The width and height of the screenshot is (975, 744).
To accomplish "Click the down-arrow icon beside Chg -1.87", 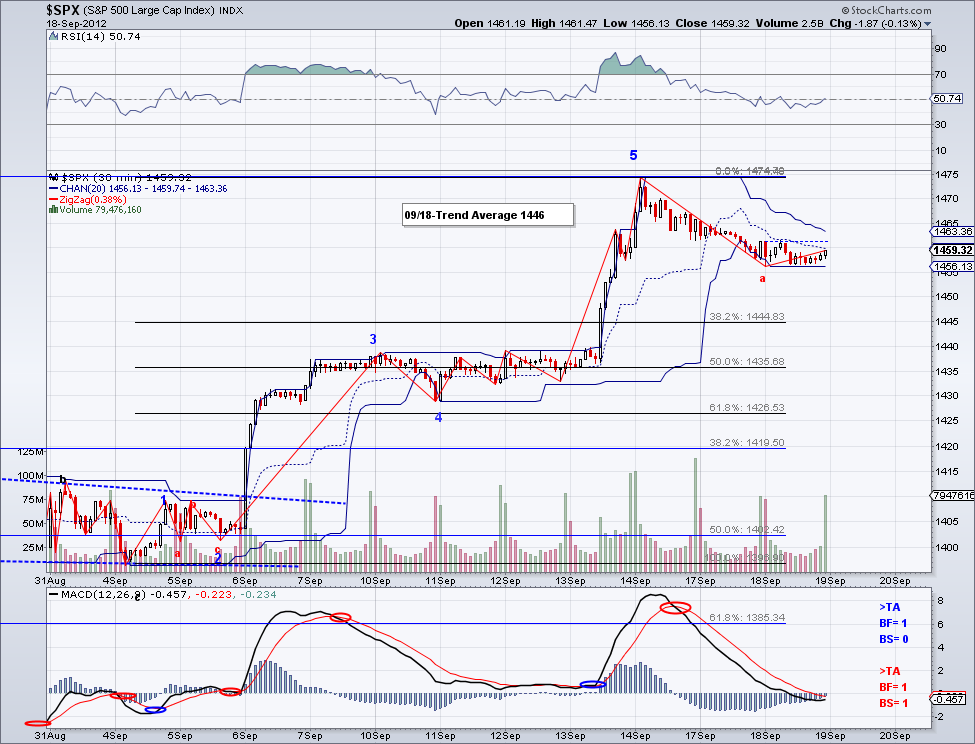I will pos(928,24).
